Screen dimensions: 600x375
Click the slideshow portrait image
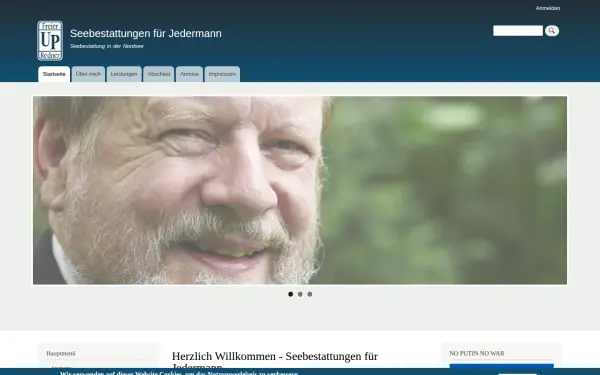pyautogui.click(x=300, y=190)
